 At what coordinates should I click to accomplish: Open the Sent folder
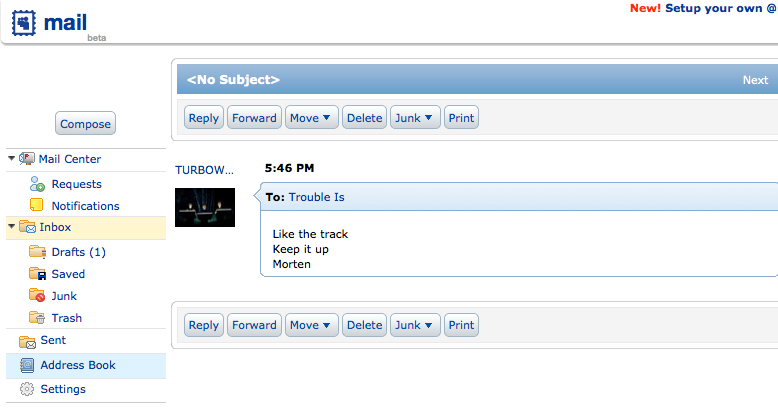click(x=52, y=341)
